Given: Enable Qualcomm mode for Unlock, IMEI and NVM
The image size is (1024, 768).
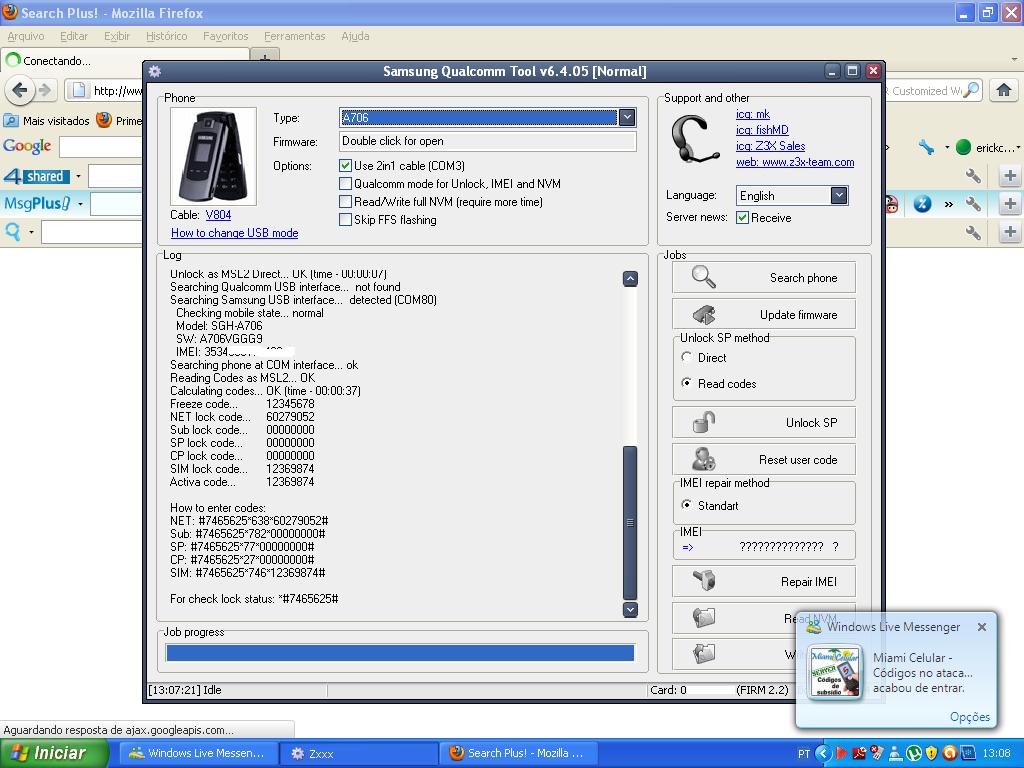Looking at the screenshot, I should tap(345, 184).
